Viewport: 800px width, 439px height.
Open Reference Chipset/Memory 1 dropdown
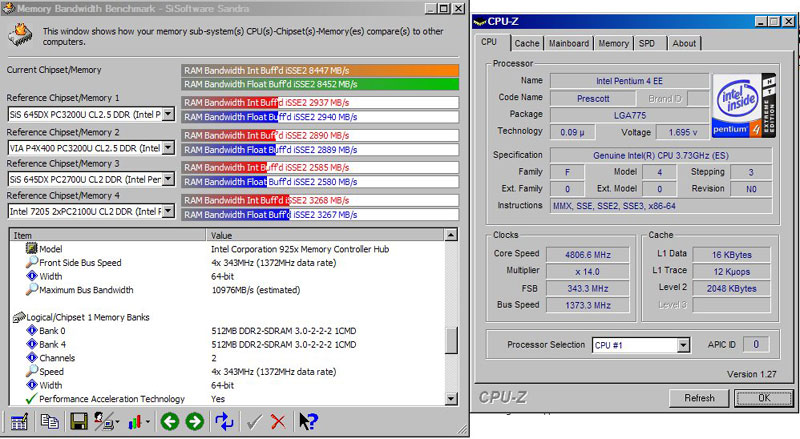[x=168, y=114]
